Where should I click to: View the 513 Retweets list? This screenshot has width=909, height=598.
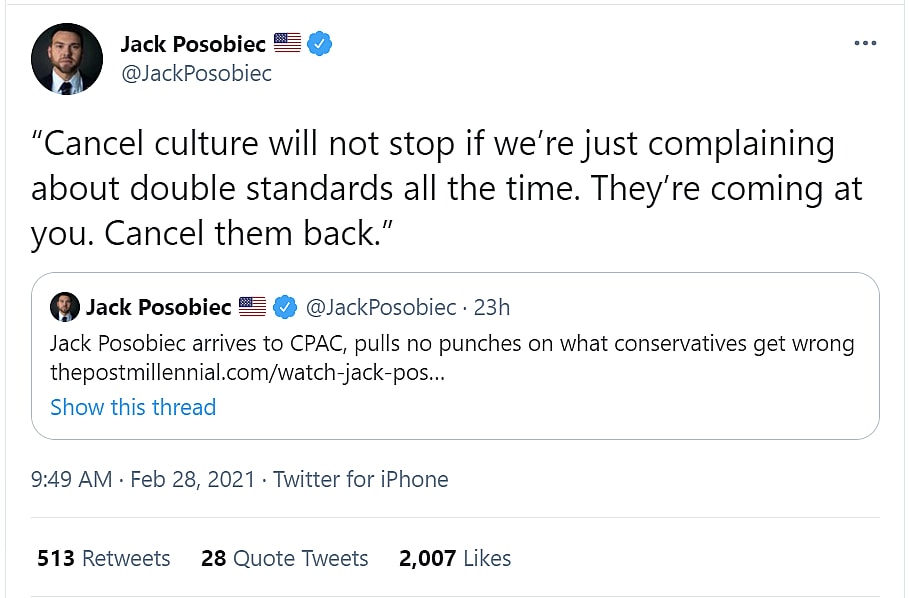click(104, 558)
